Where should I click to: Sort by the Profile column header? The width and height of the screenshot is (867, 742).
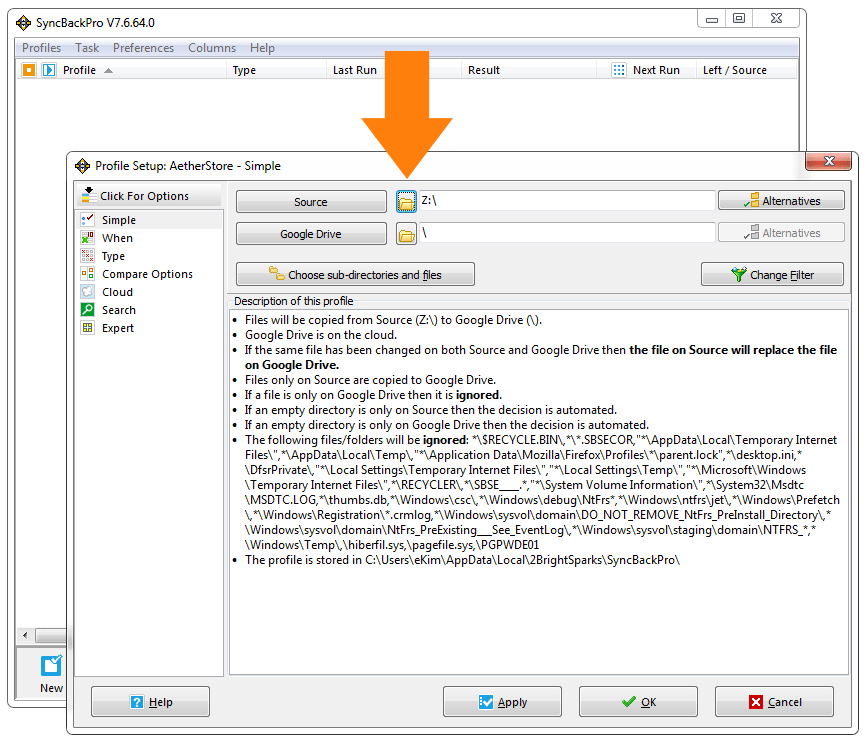[x=79, y=70]
